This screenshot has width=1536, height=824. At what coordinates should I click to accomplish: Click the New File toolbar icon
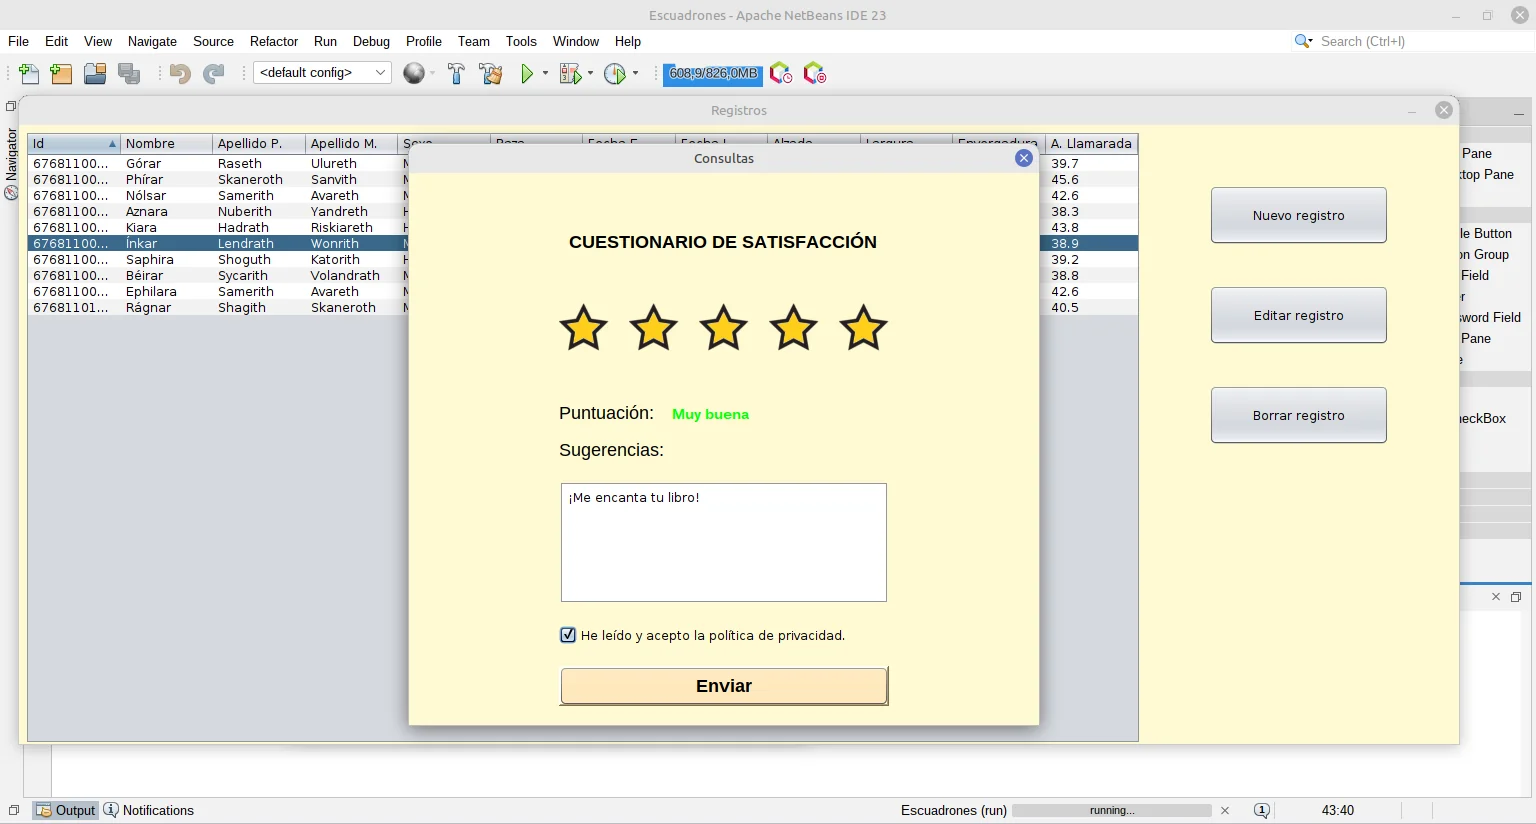click(29, 73)
